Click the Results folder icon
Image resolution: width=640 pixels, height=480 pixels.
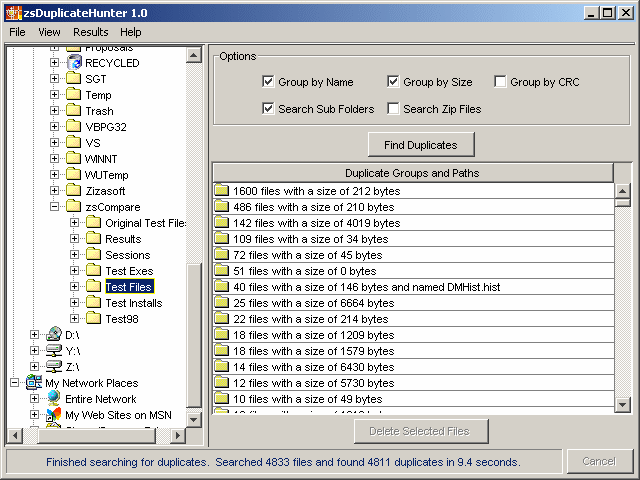pos(93,238)
